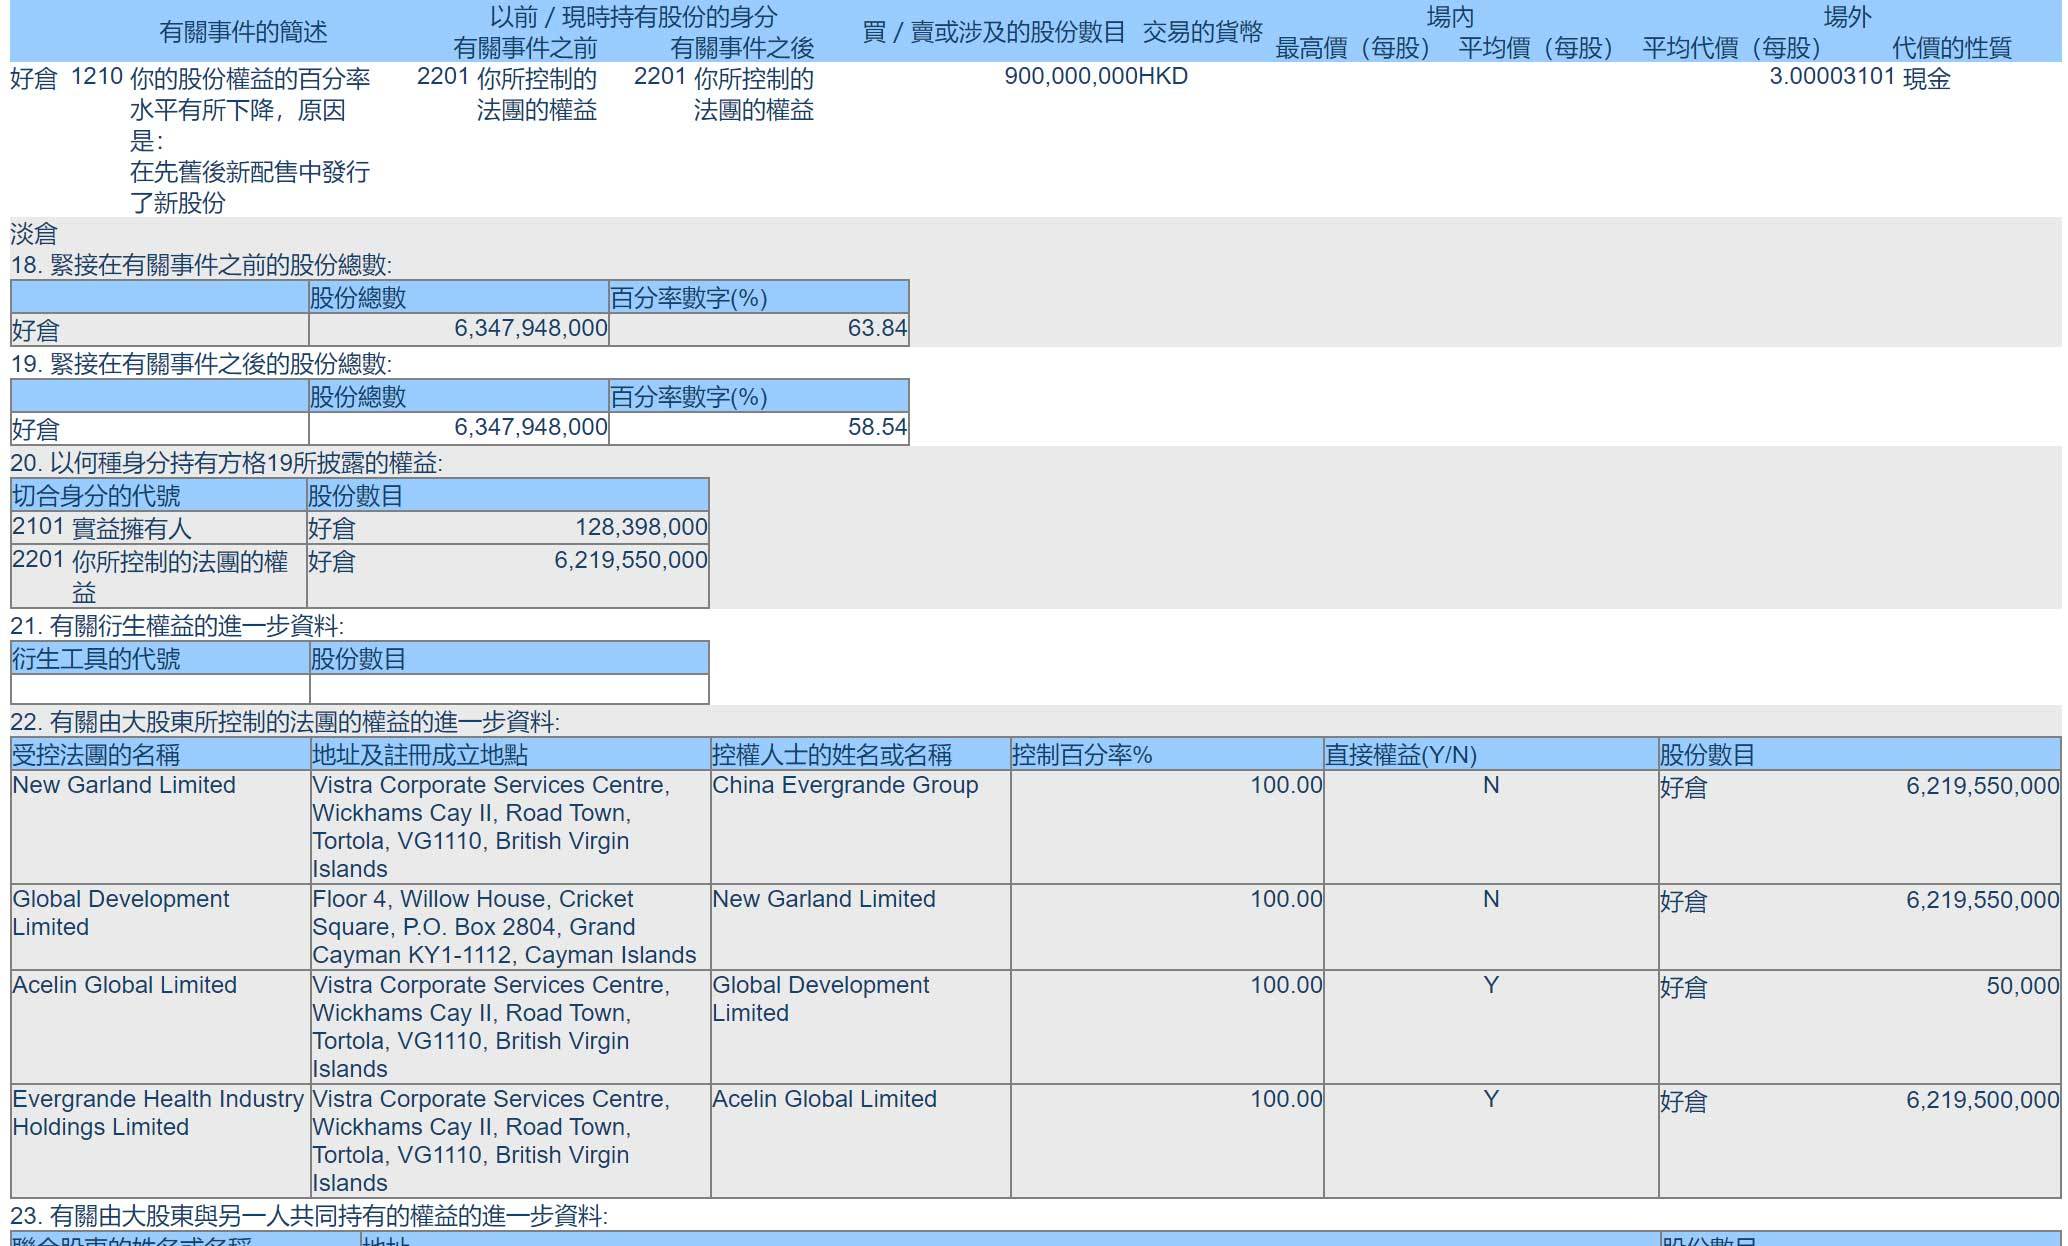Viewport: 2068px width, 1246px height.
Task: Click section 23 heading on jointly held interests
Action: click(x=309, y=1216)
